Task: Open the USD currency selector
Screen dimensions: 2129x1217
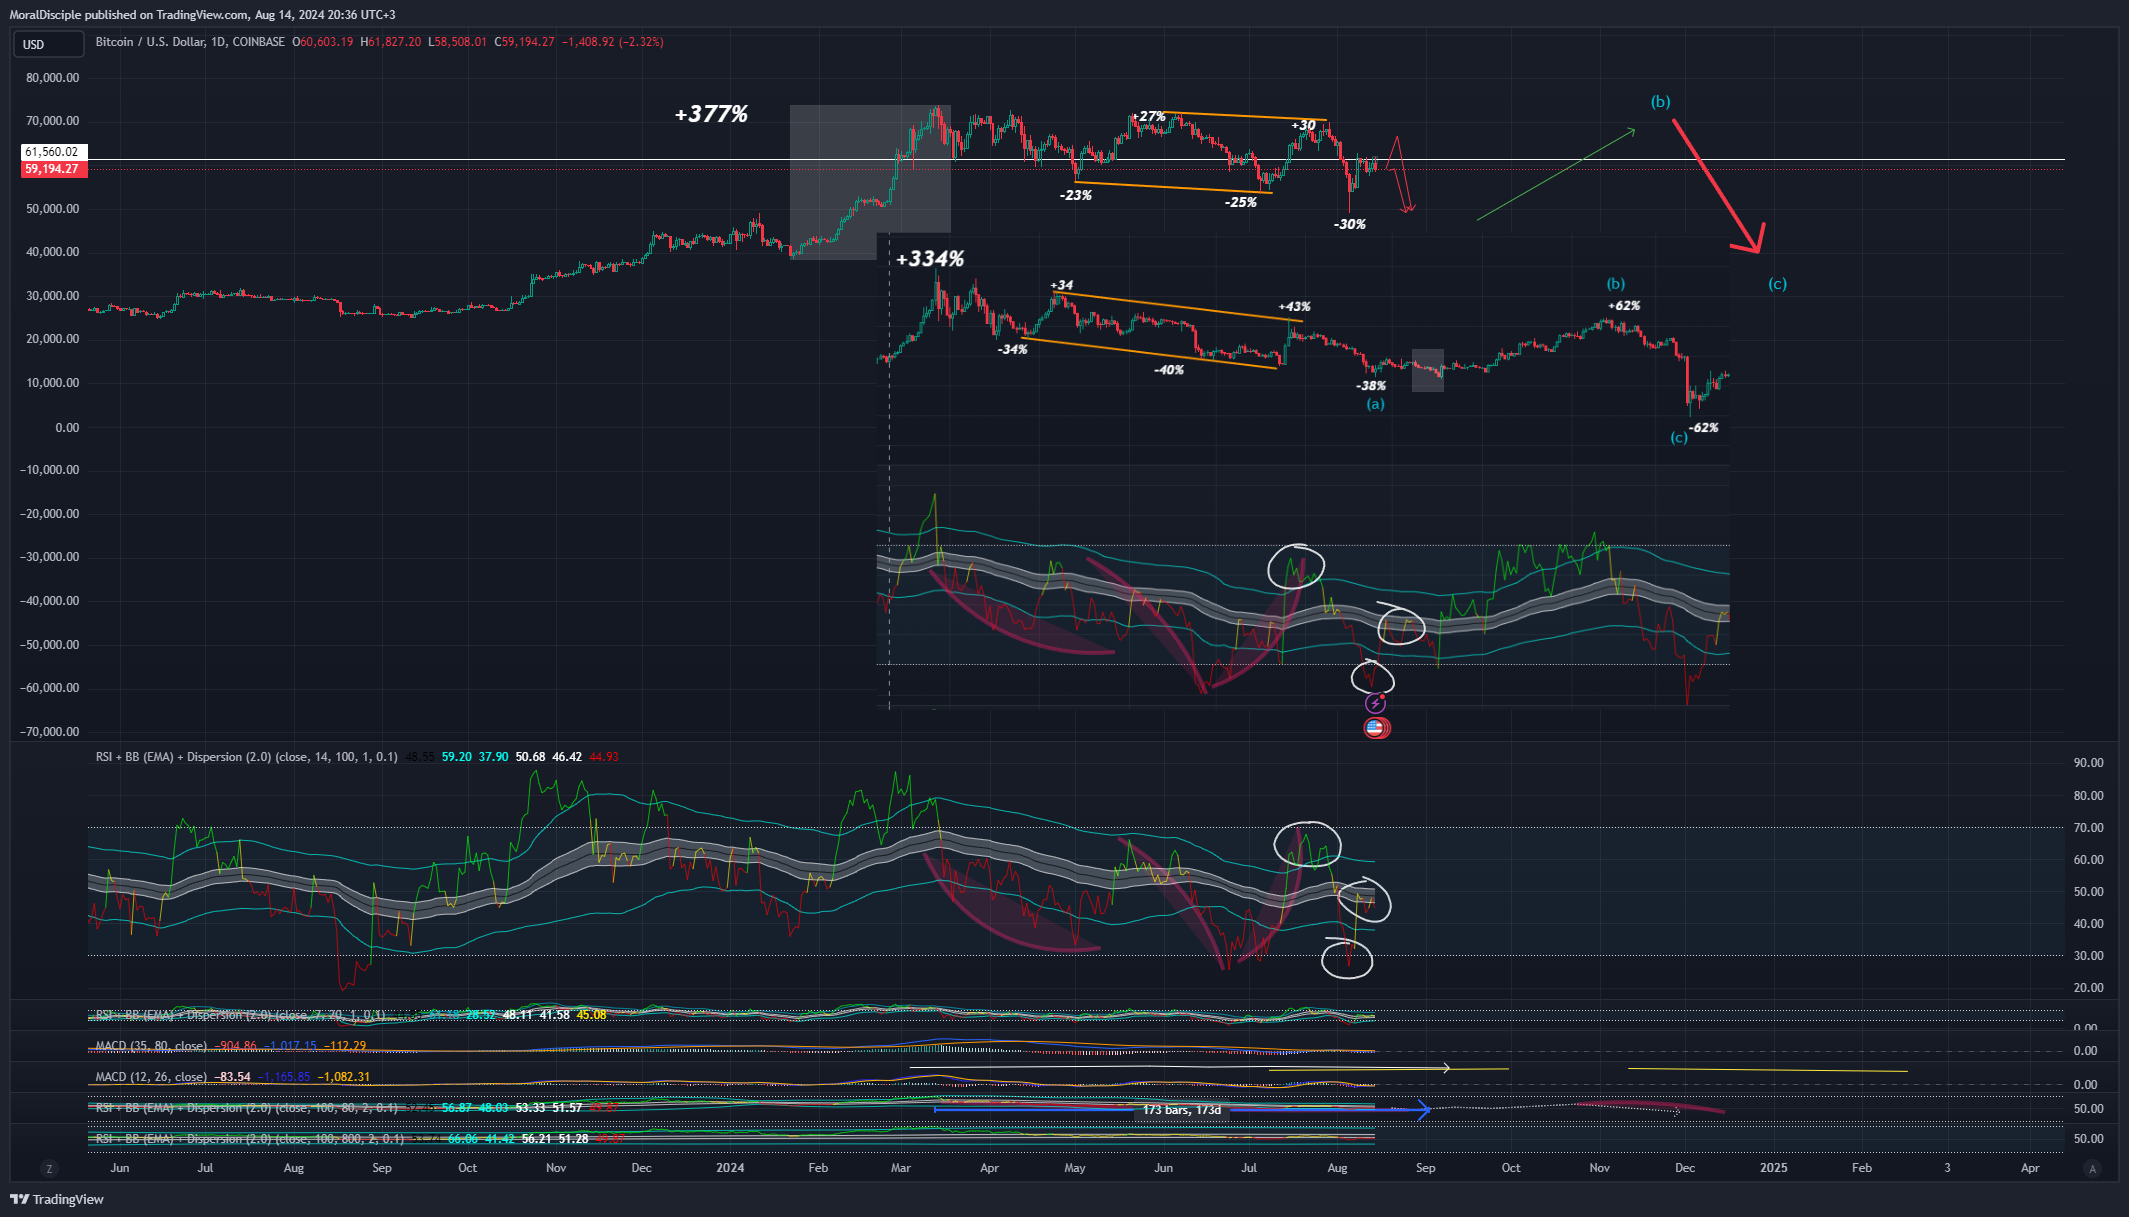Action: [x=48, y=44]
